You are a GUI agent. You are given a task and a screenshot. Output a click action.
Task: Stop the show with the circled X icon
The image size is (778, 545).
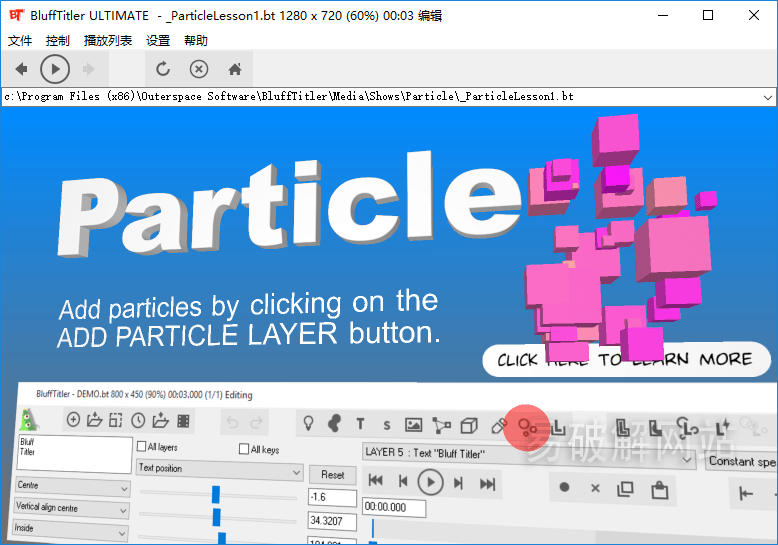(x=199, y=69)
